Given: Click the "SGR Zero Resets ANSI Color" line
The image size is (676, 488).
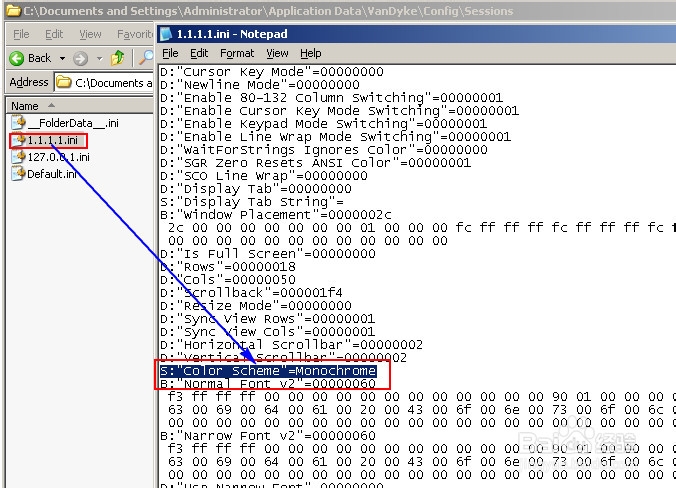Looking at the screenshot, I should 315,163.
